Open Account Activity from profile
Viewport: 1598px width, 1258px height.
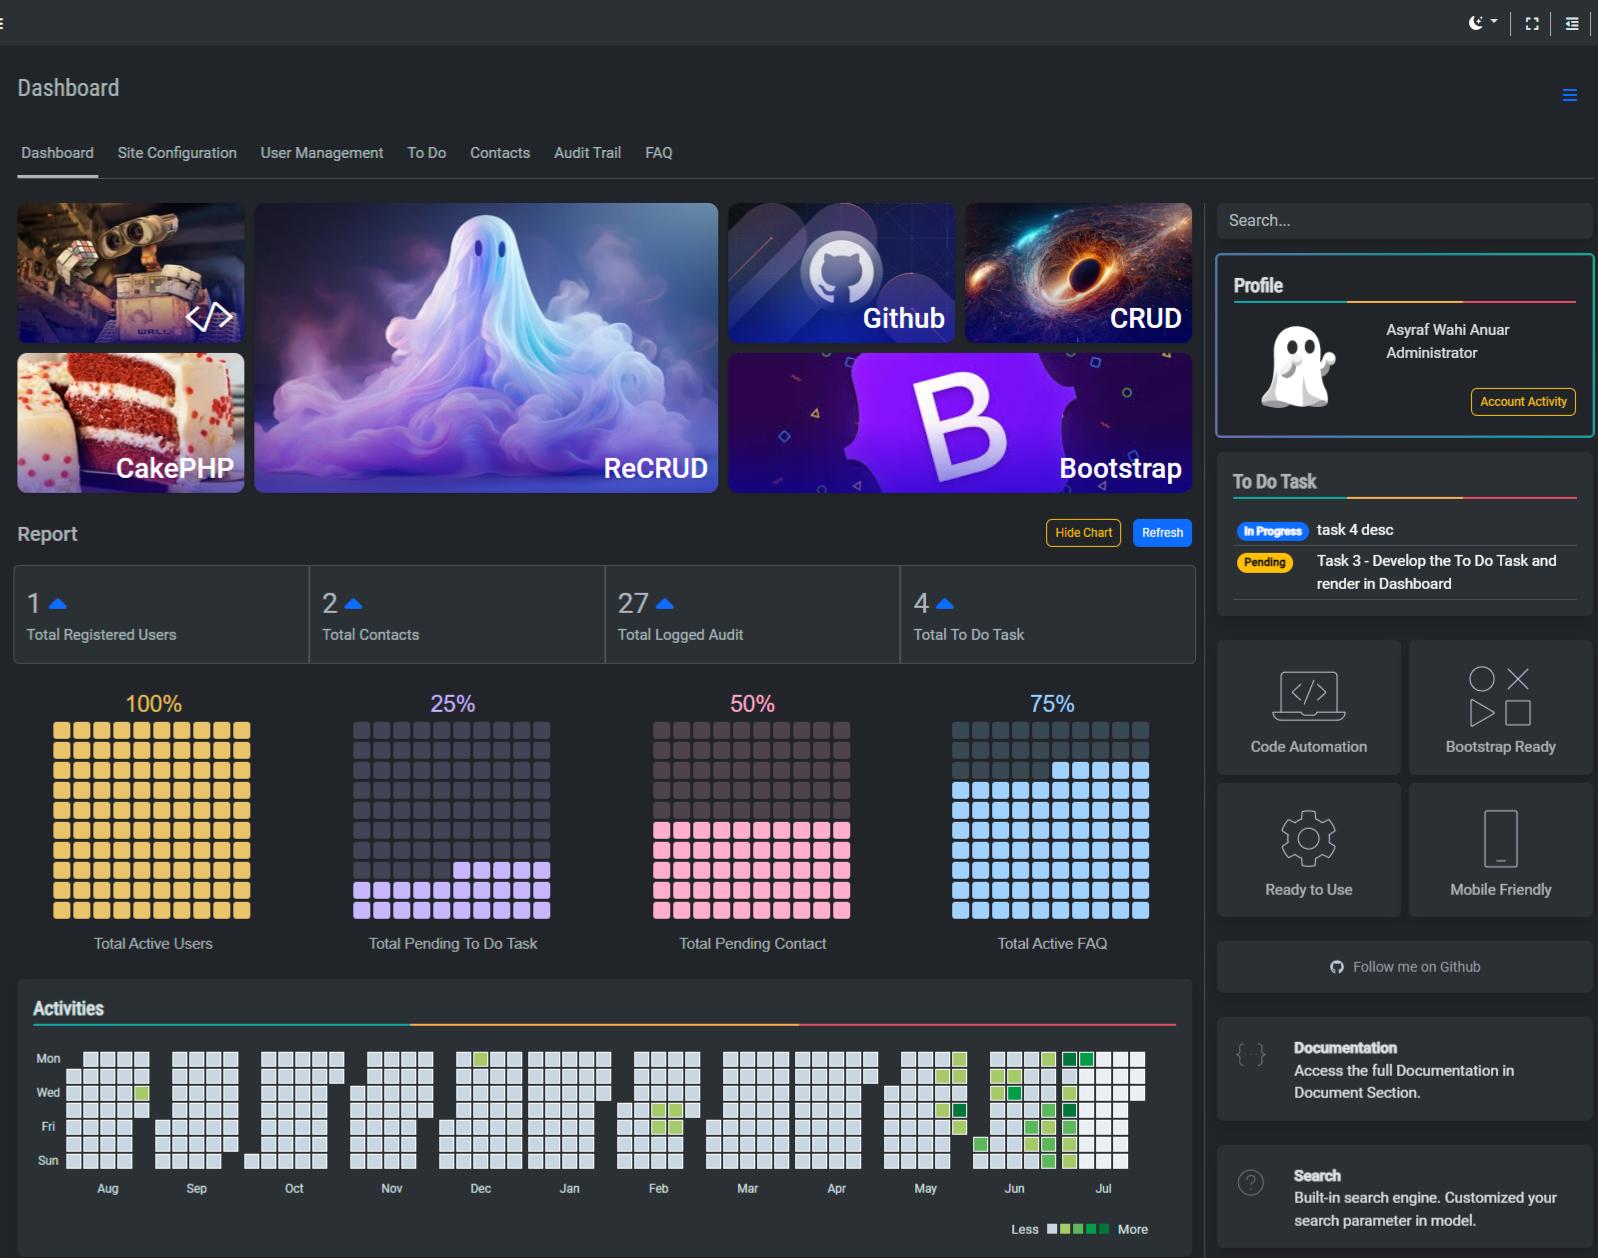point(1523,402)
